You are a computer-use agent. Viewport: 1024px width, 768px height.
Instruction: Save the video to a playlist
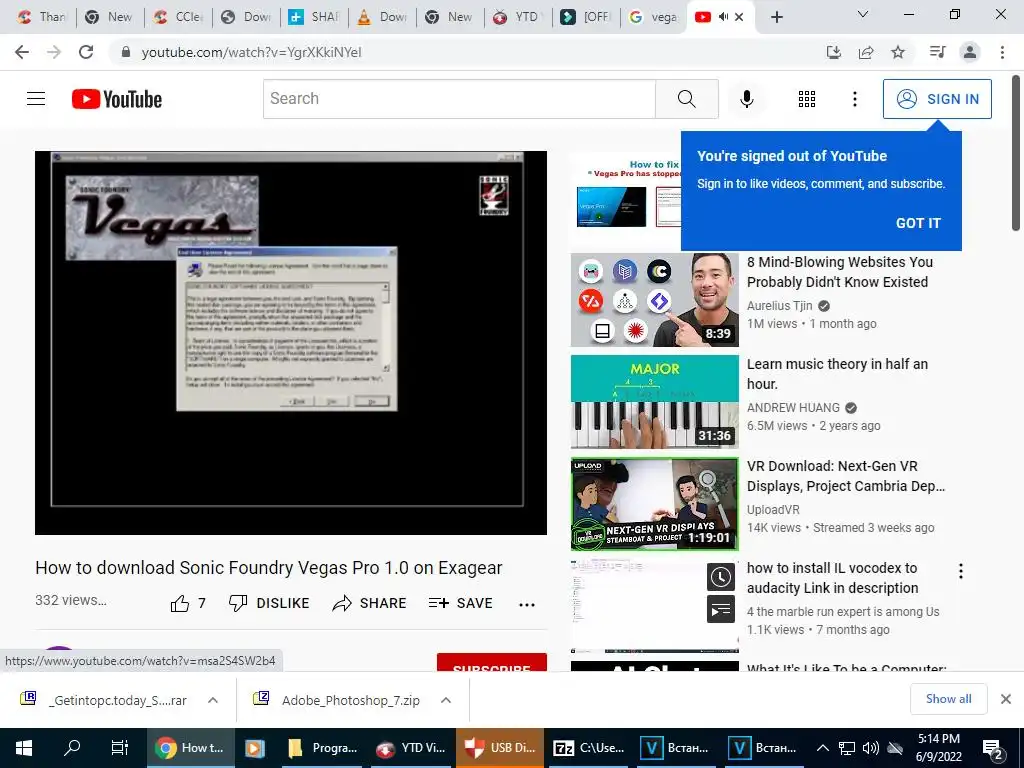tap(460, 603)
